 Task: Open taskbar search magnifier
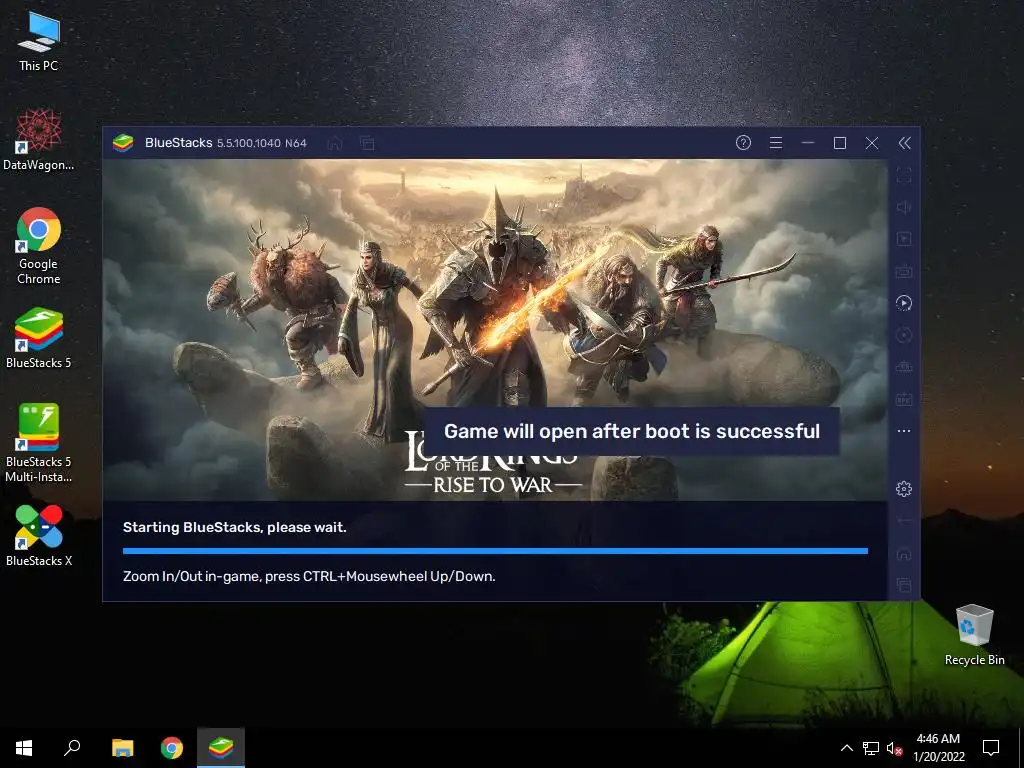tap(72, 748)
